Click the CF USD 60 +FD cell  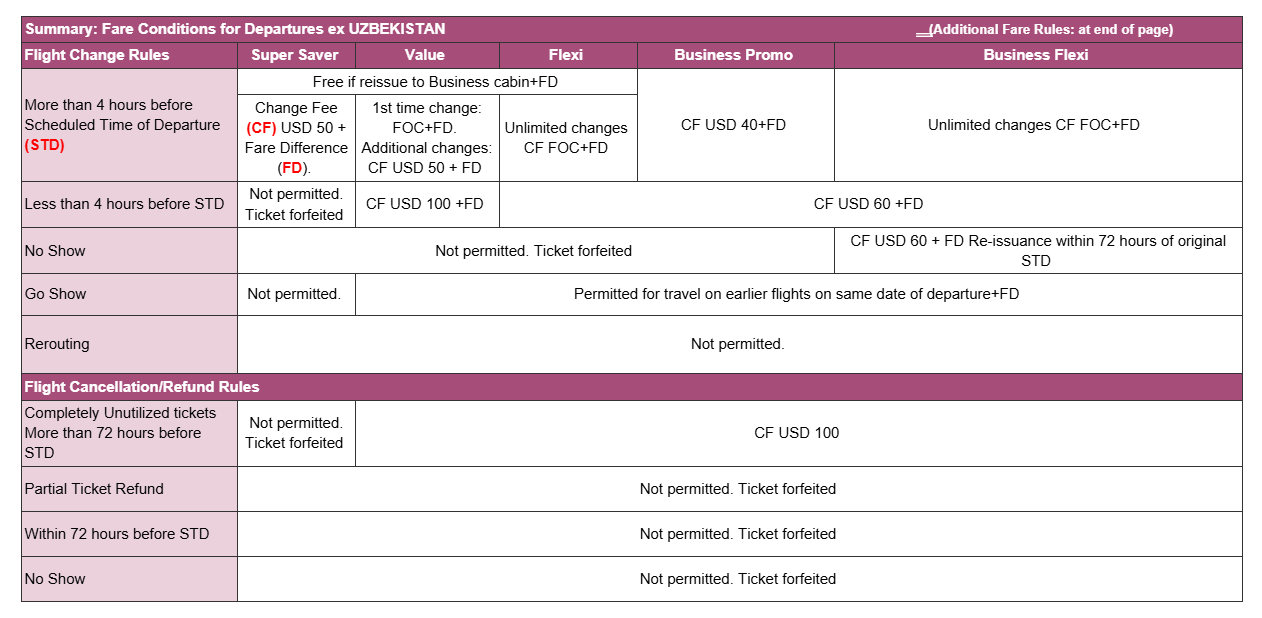click(870, 204)
